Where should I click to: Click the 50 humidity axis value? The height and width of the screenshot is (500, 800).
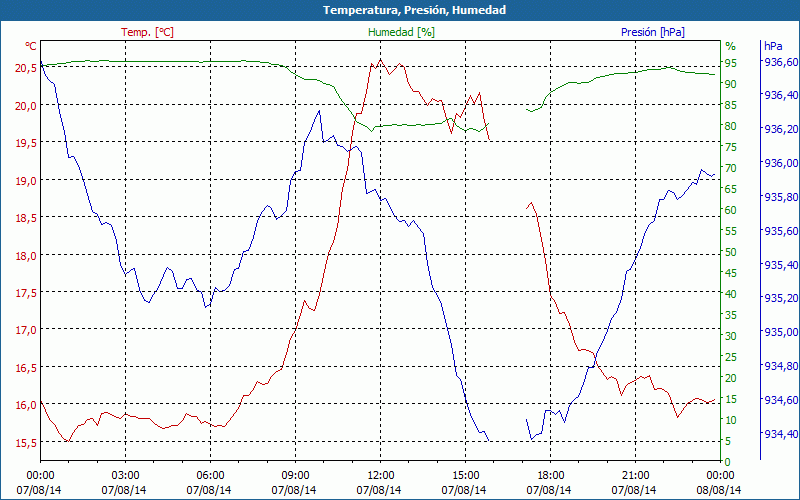pos(731,252)
